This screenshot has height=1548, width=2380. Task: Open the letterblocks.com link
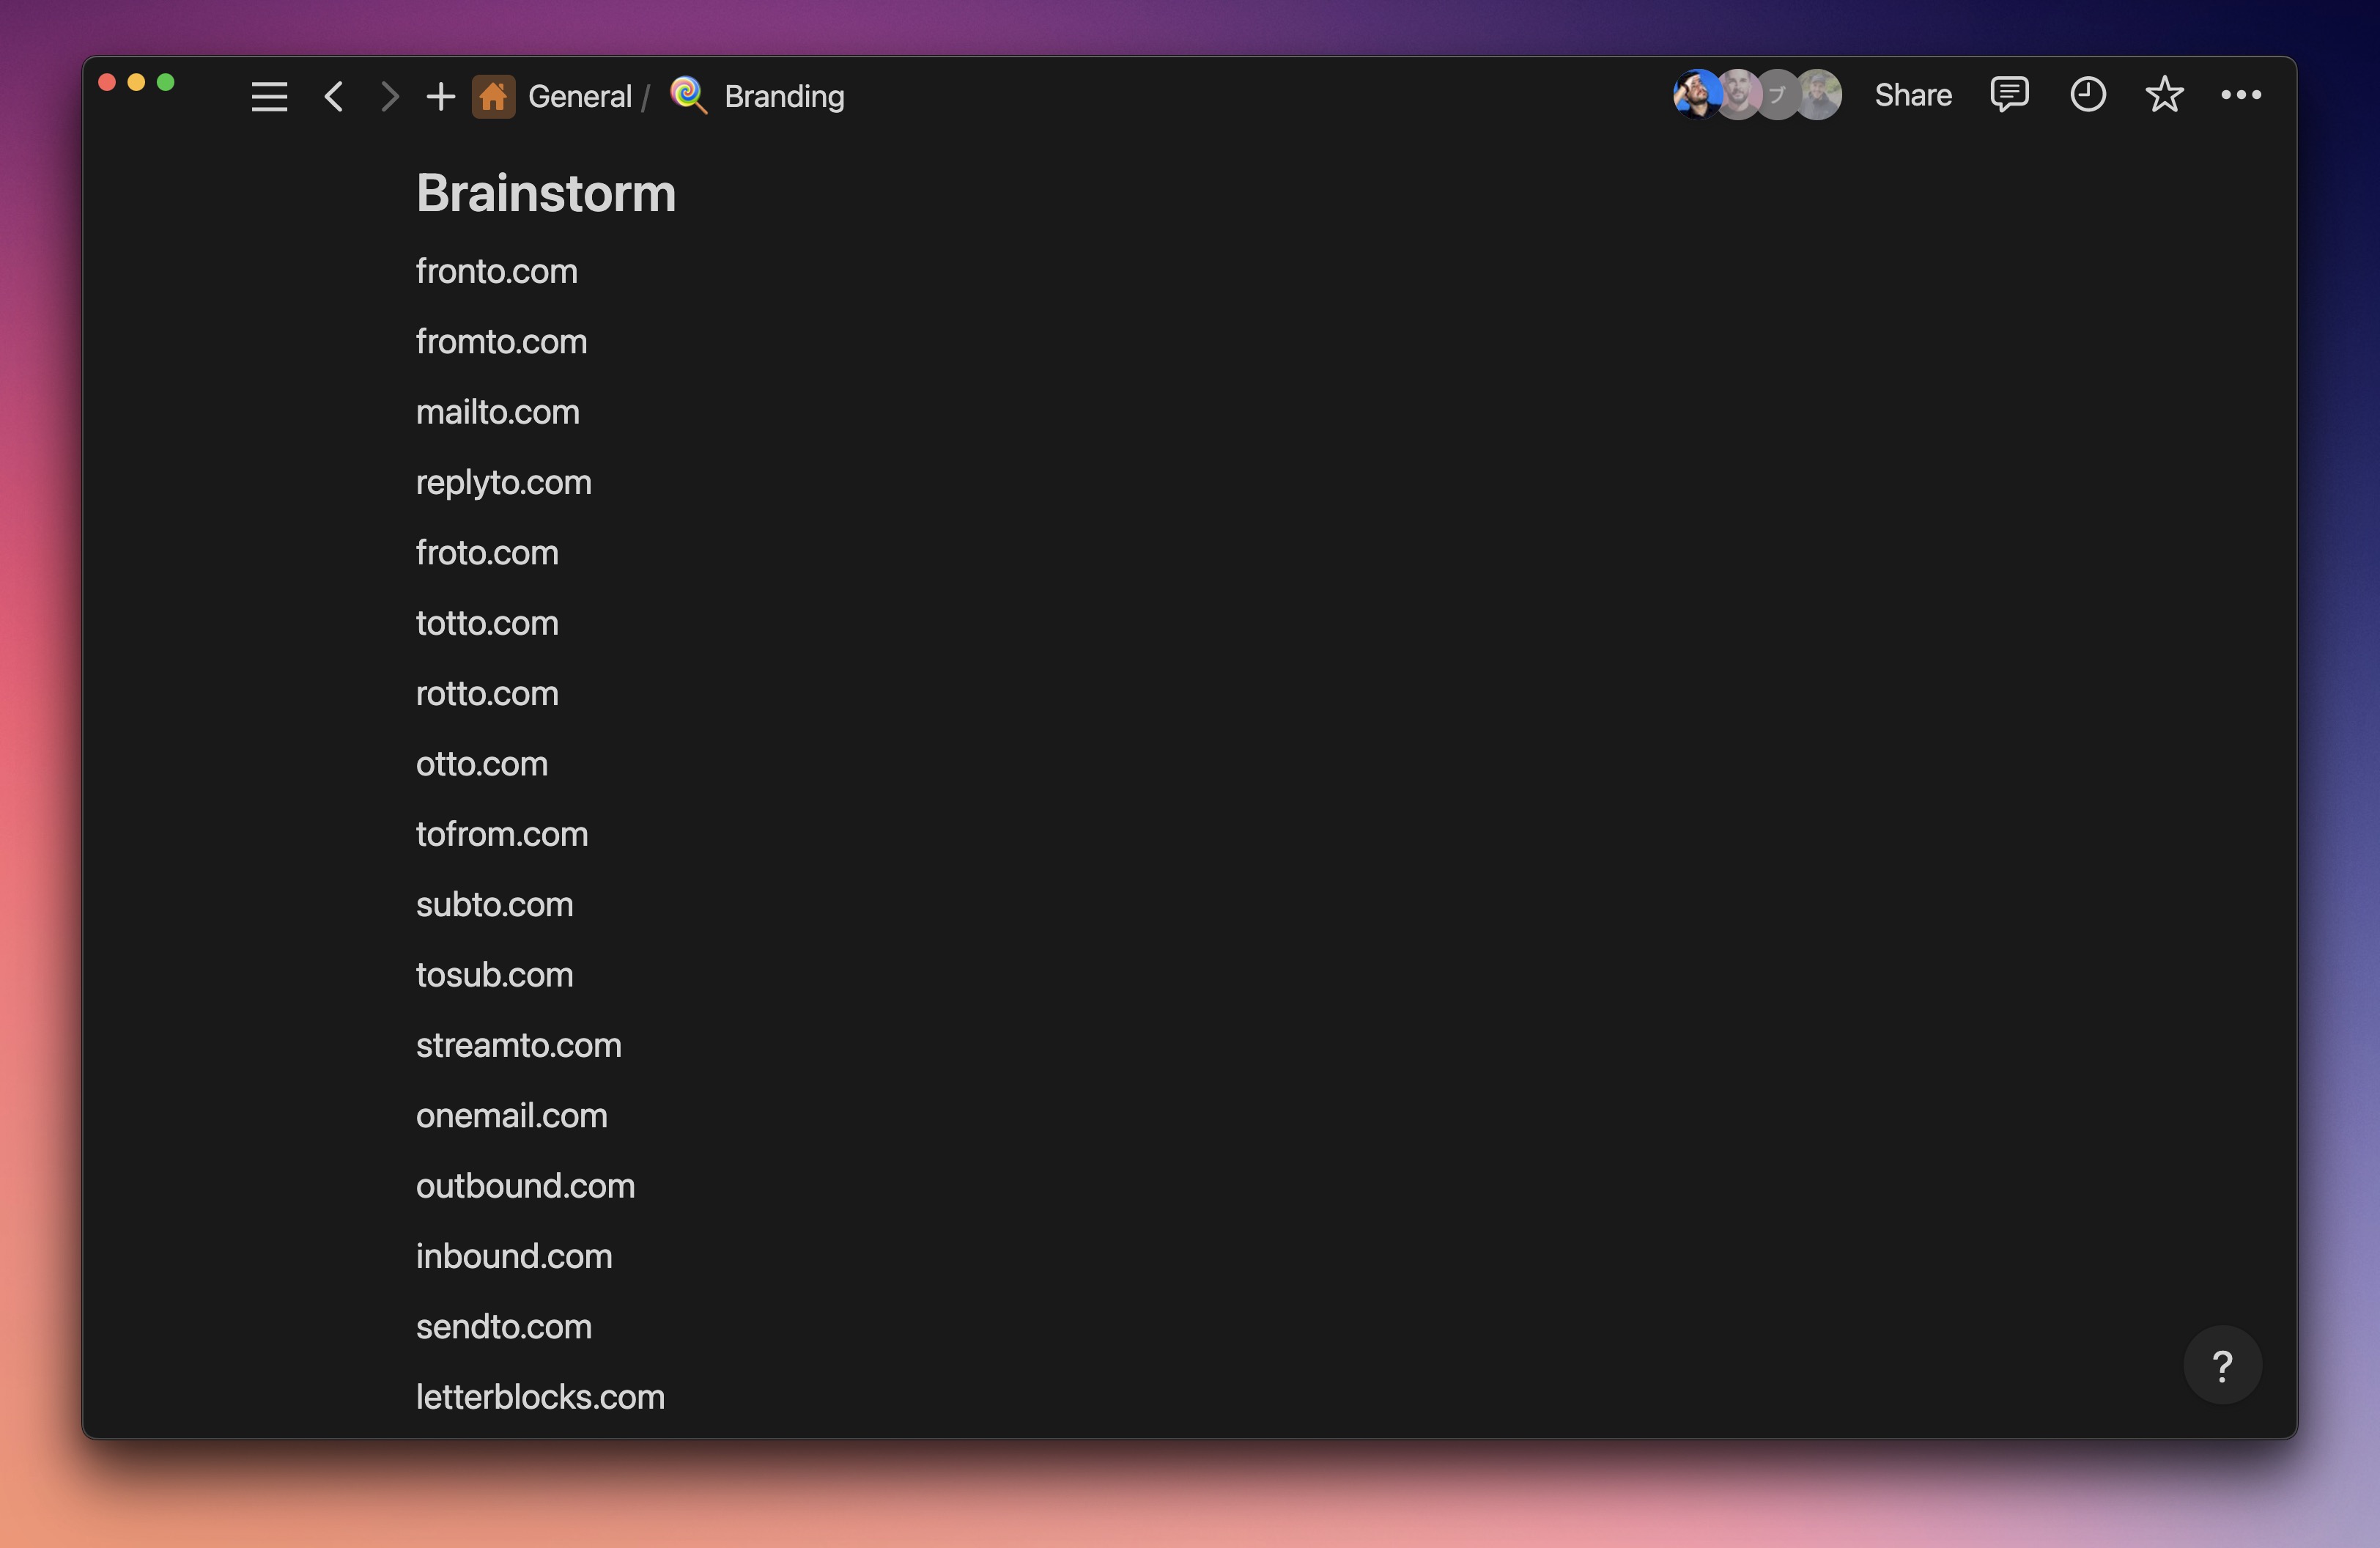[540, 1396]
